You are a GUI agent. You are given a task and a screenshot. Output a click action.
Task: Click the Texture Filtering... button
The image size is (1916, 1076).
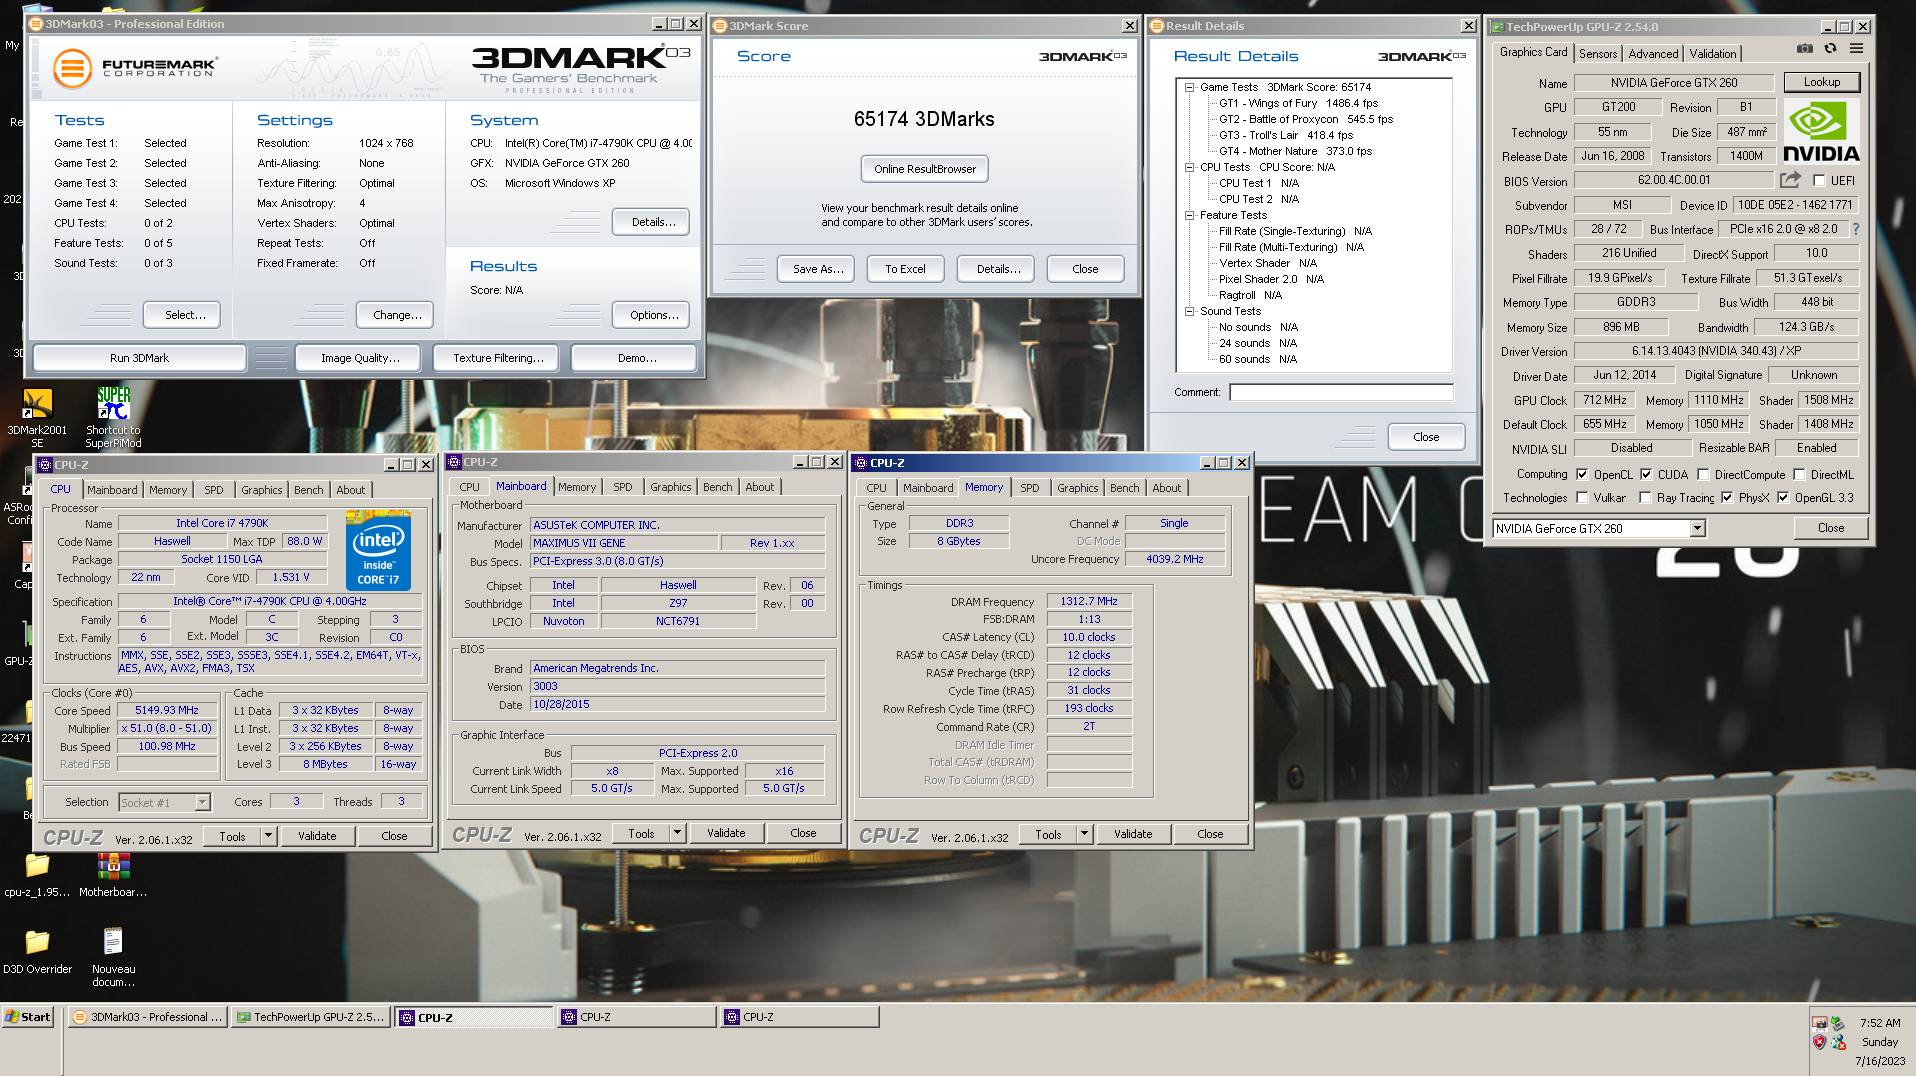498,358
